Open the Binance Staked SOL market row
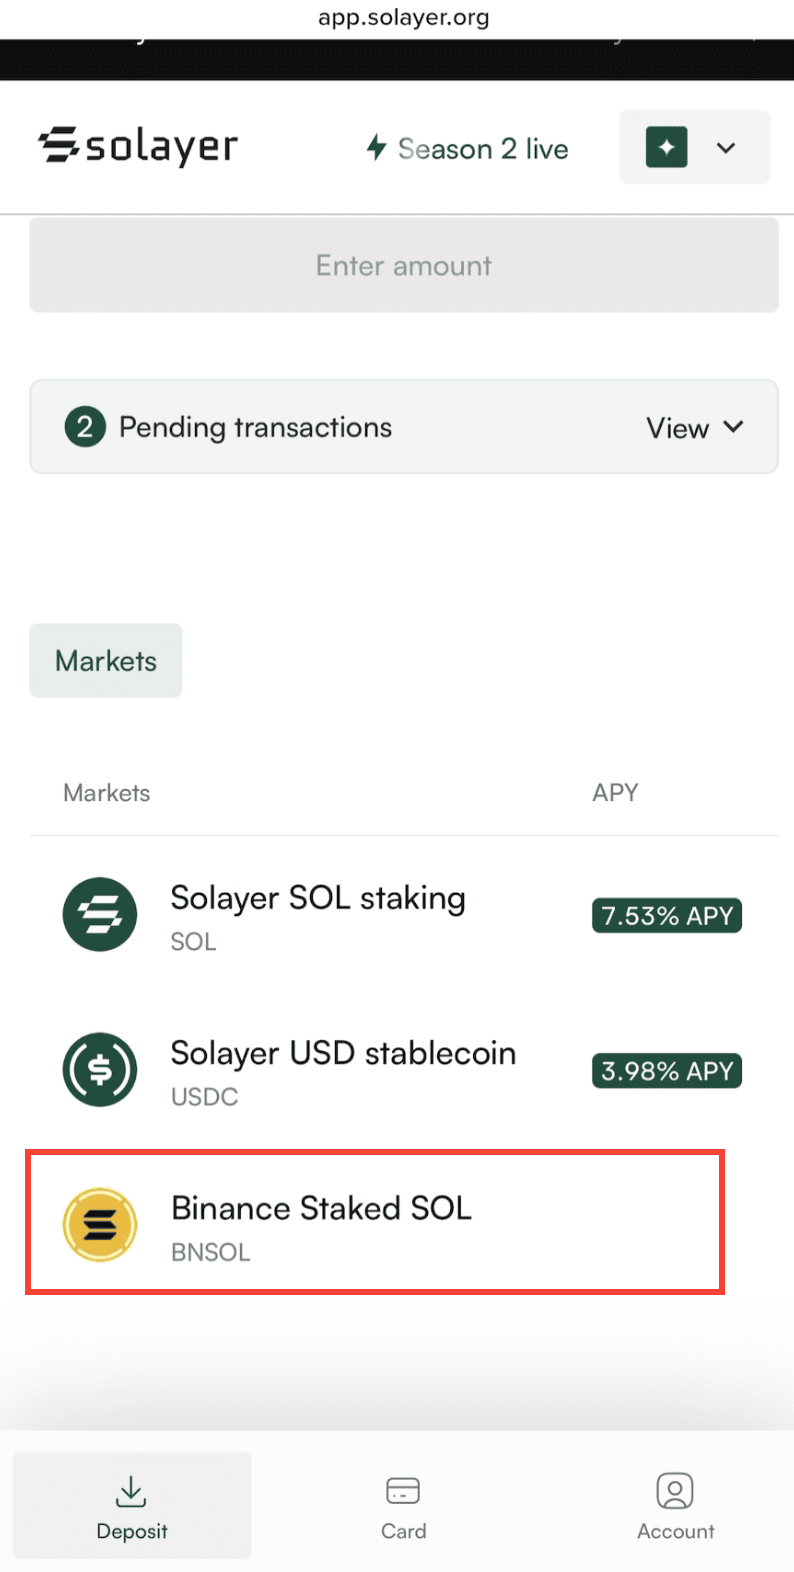The width and height of the screenshot is (794, 1572). pyautogui.click(x=374, y=1224)
